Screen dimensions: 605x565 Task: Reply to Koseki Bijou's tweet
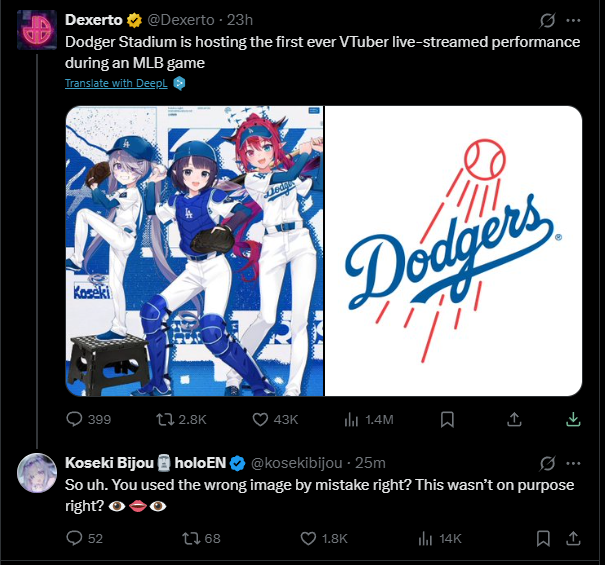point(75,538)
